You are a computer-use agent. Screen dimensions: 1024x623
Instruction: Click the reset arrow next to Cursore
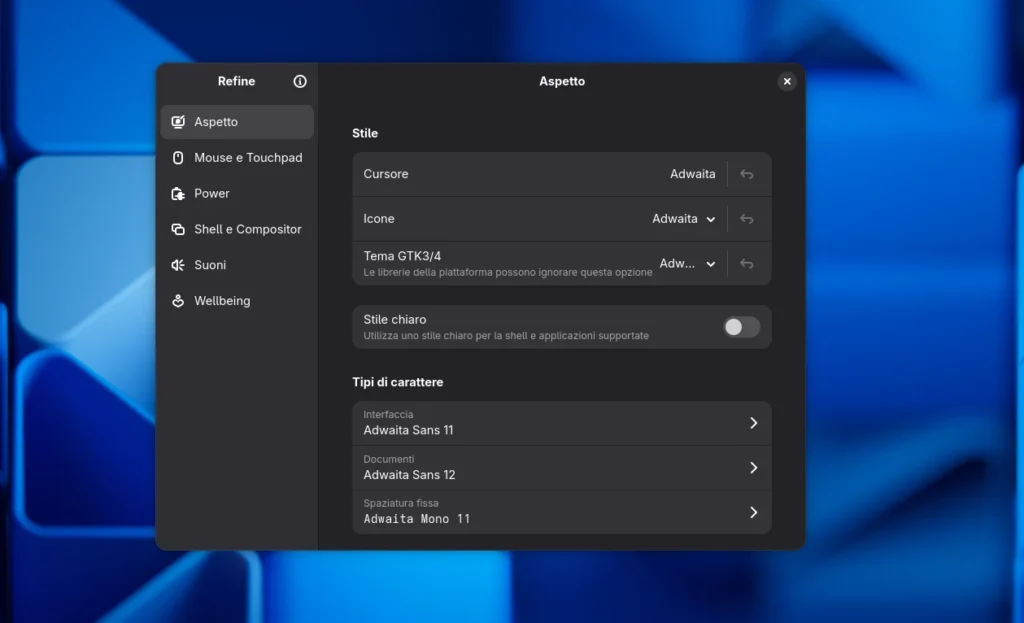click(x=746, y=173)
